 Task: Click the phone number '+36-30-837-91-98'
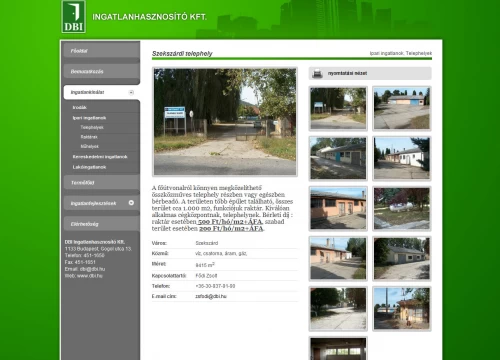pyautogui.click(x=215, y=286)
